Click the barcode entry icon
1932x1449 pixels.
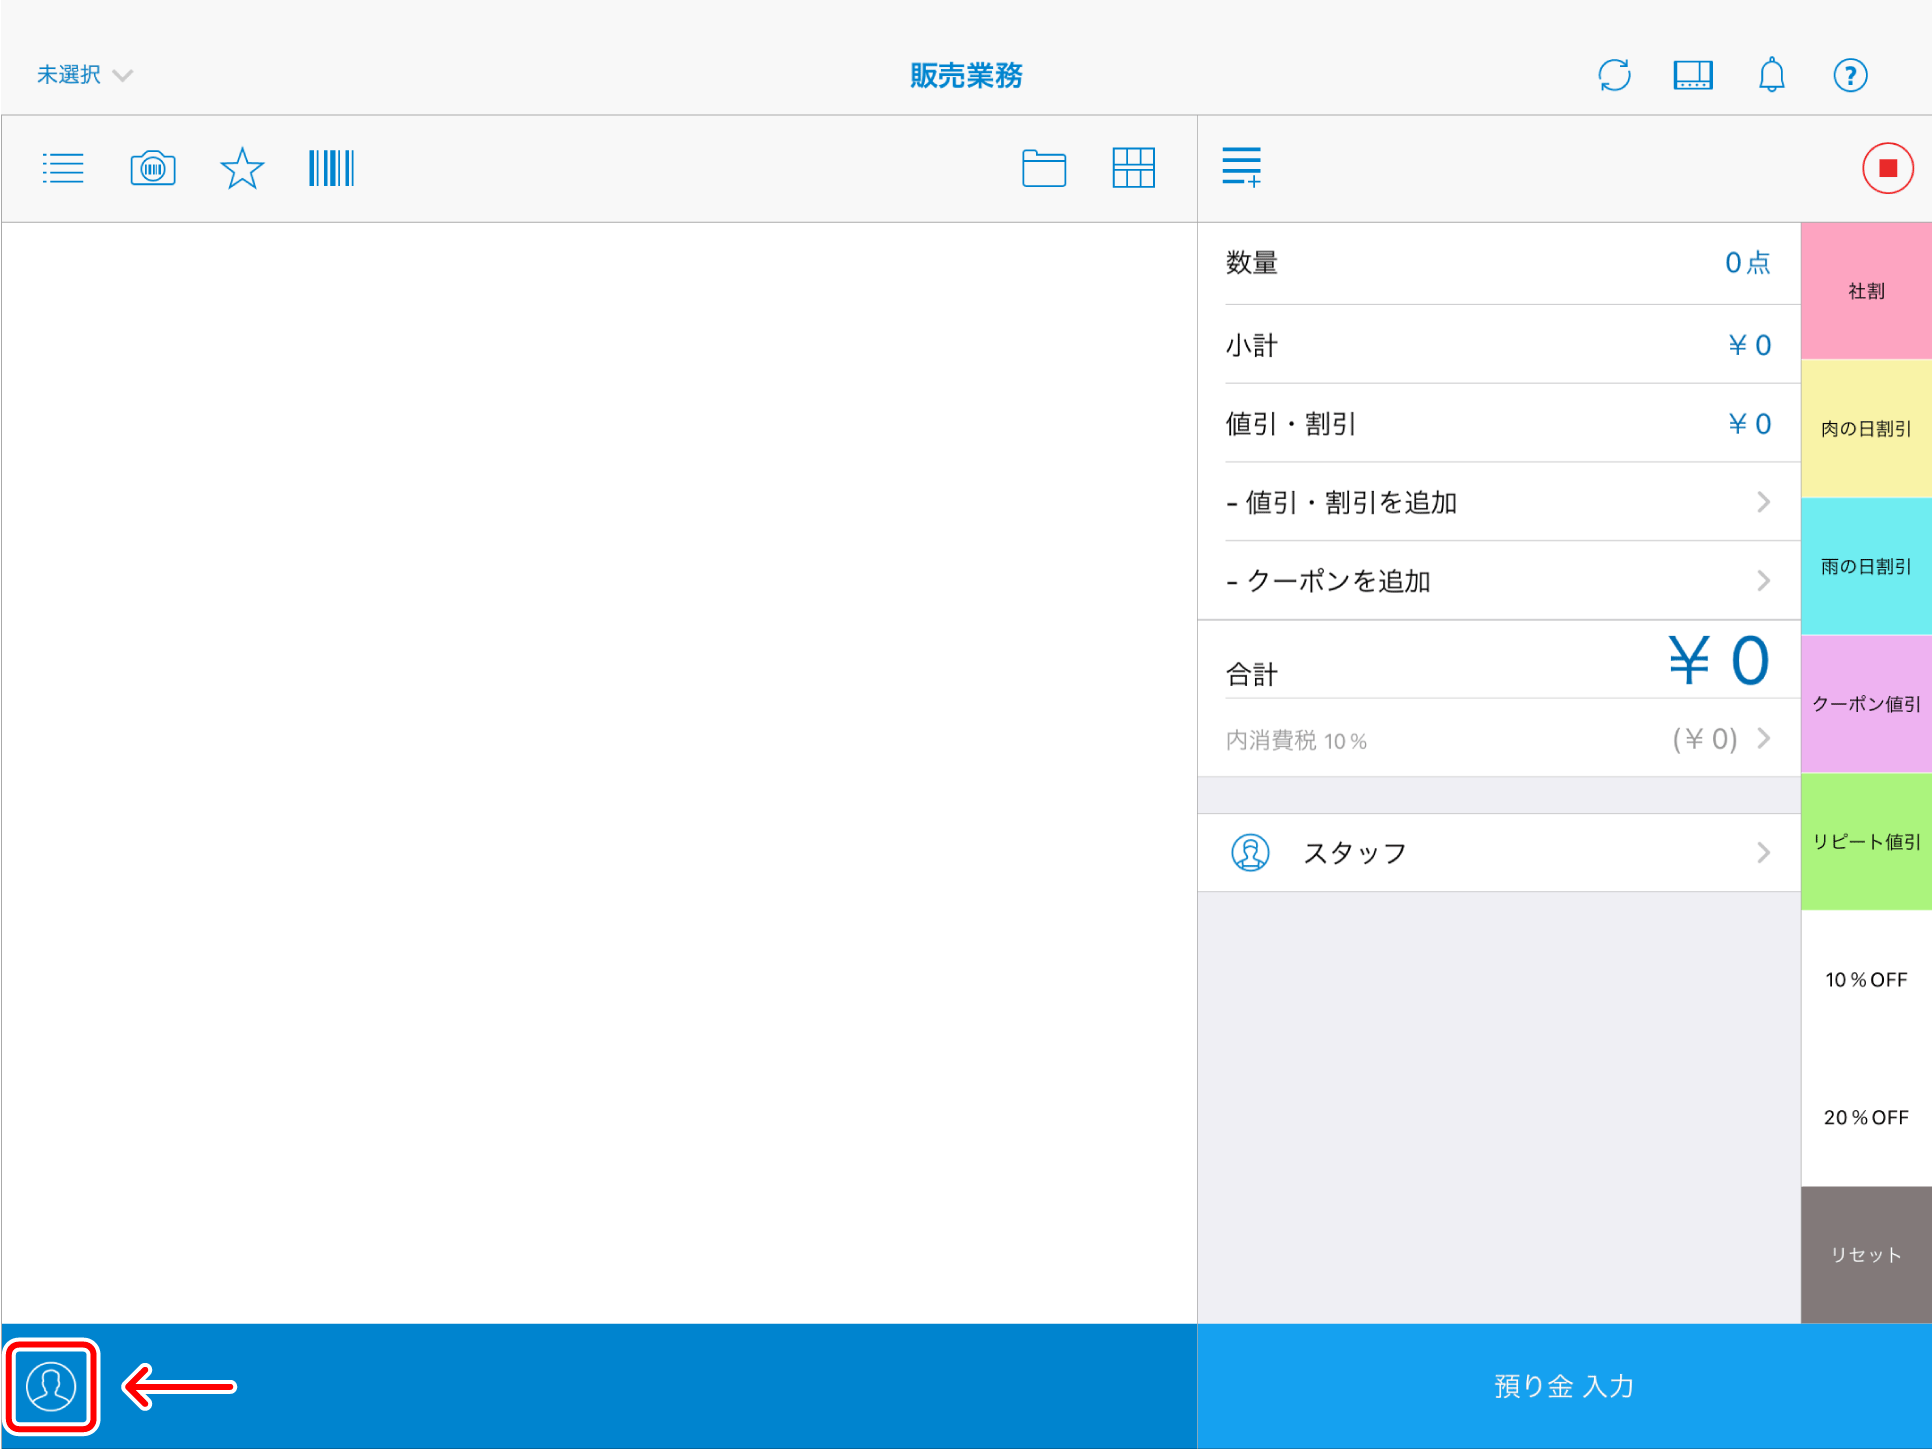click(331, 168)
